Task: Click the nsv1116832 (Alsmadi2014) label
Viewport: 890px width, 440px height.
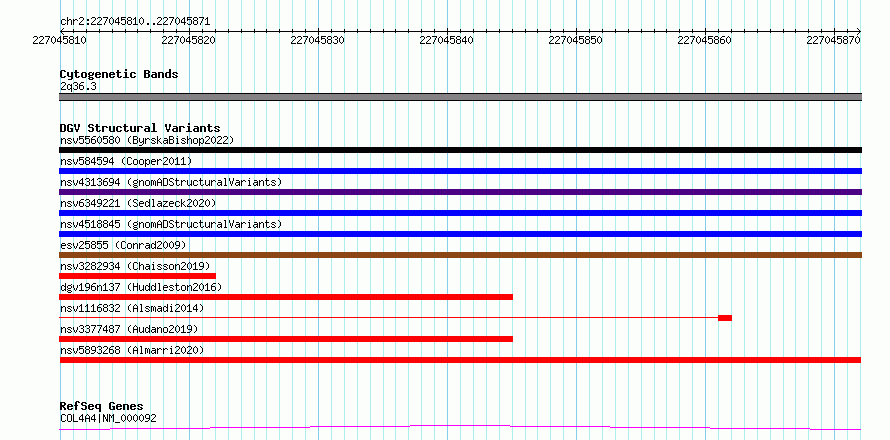Action: [132, 308]
